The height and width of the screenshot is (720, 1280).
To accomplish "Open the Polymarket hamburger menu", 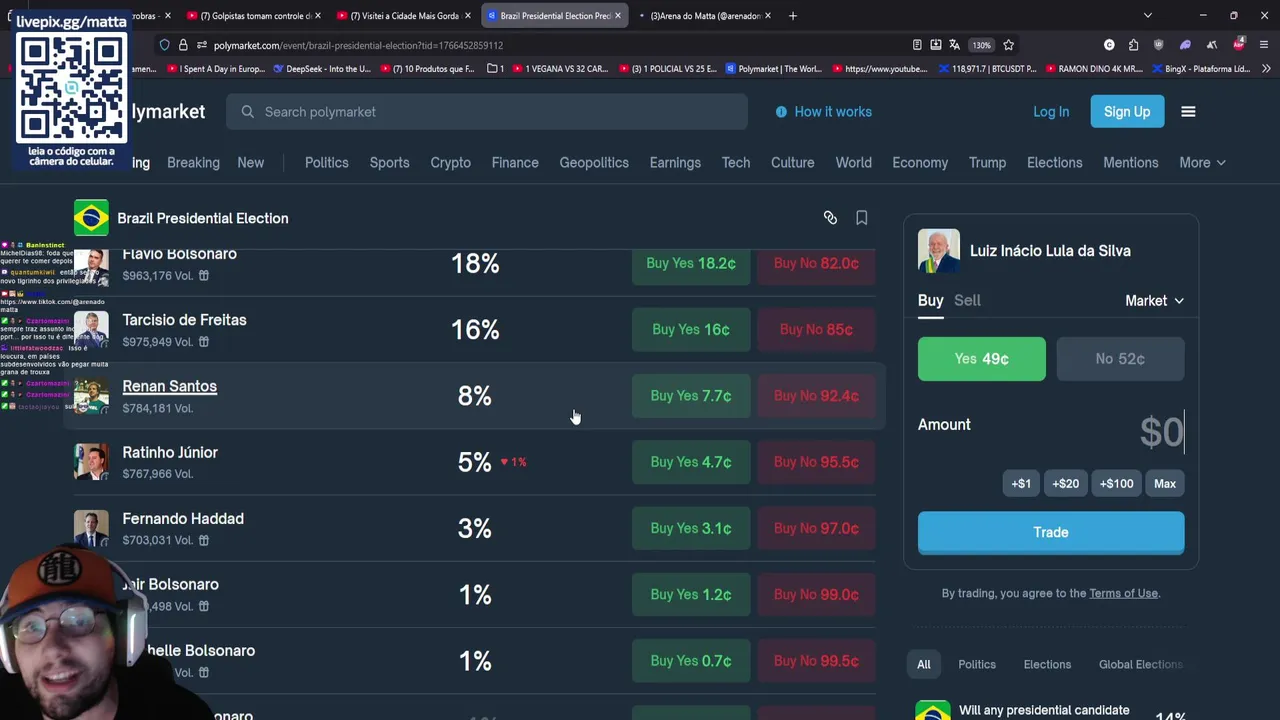I will [1188, 112].
